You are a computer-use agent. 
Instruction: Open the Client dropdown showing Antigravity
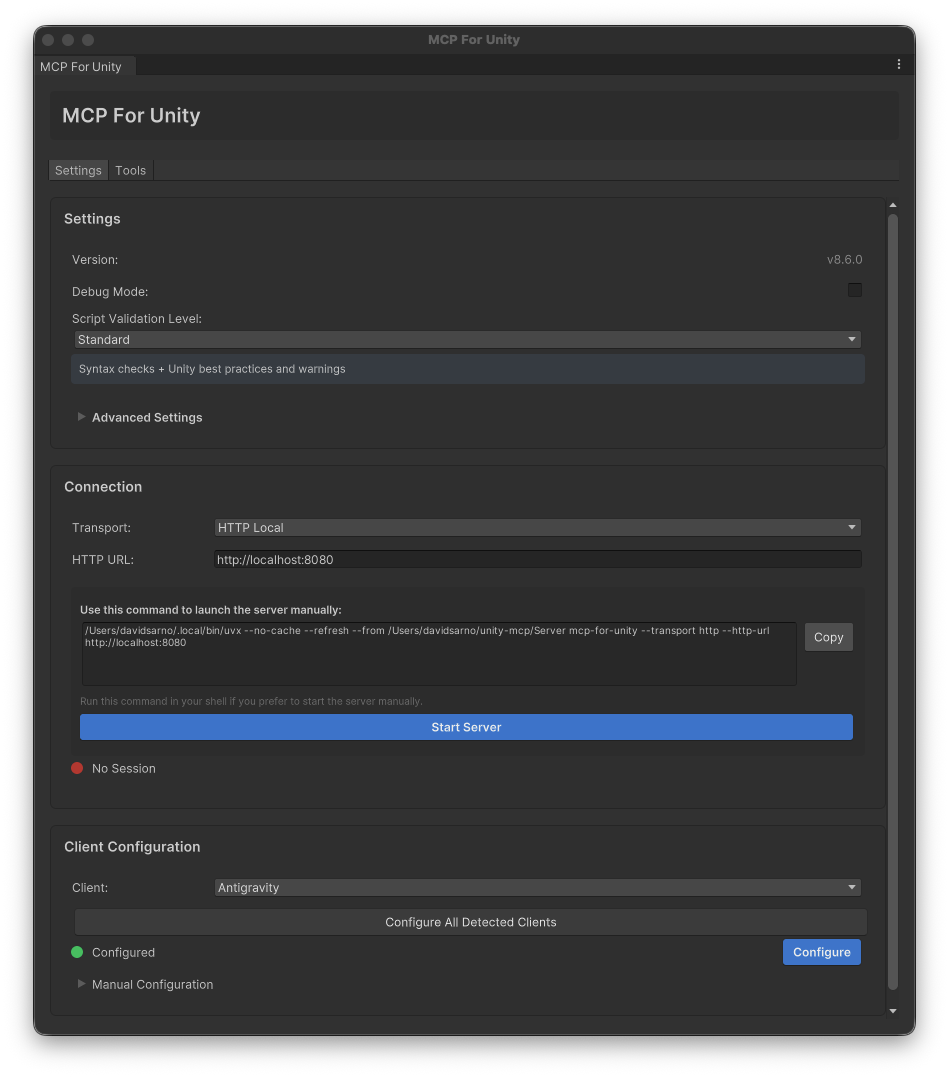click(x=537, y=887)
